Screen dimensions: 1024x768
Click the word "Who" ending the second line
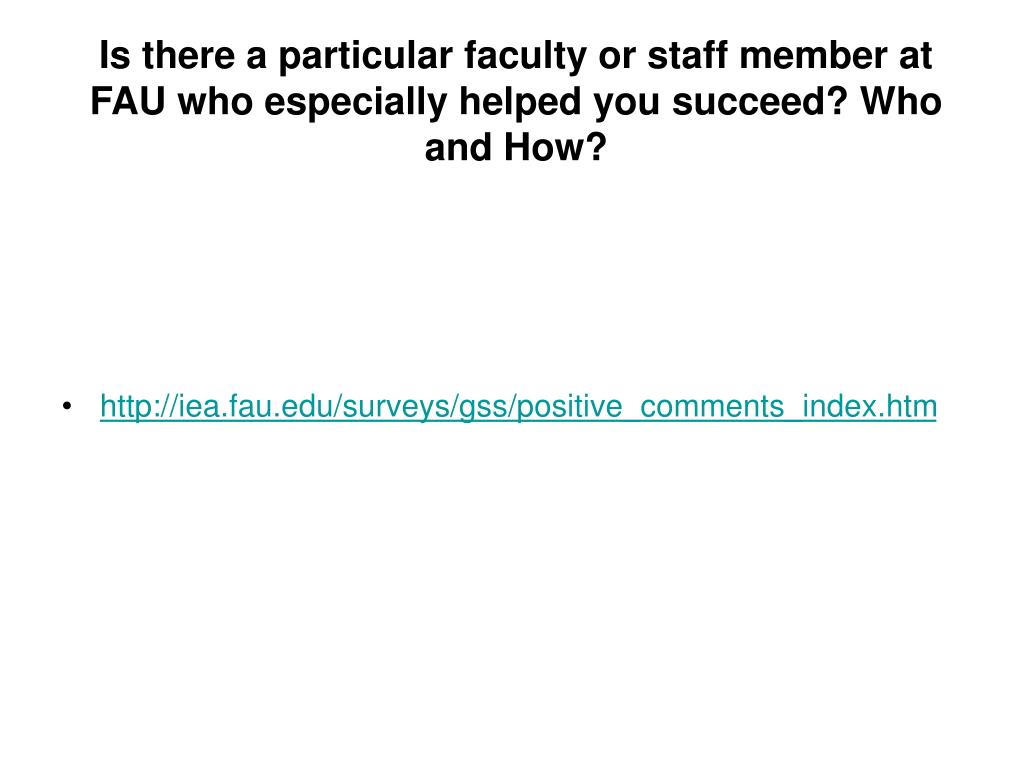tap(901, 101)
